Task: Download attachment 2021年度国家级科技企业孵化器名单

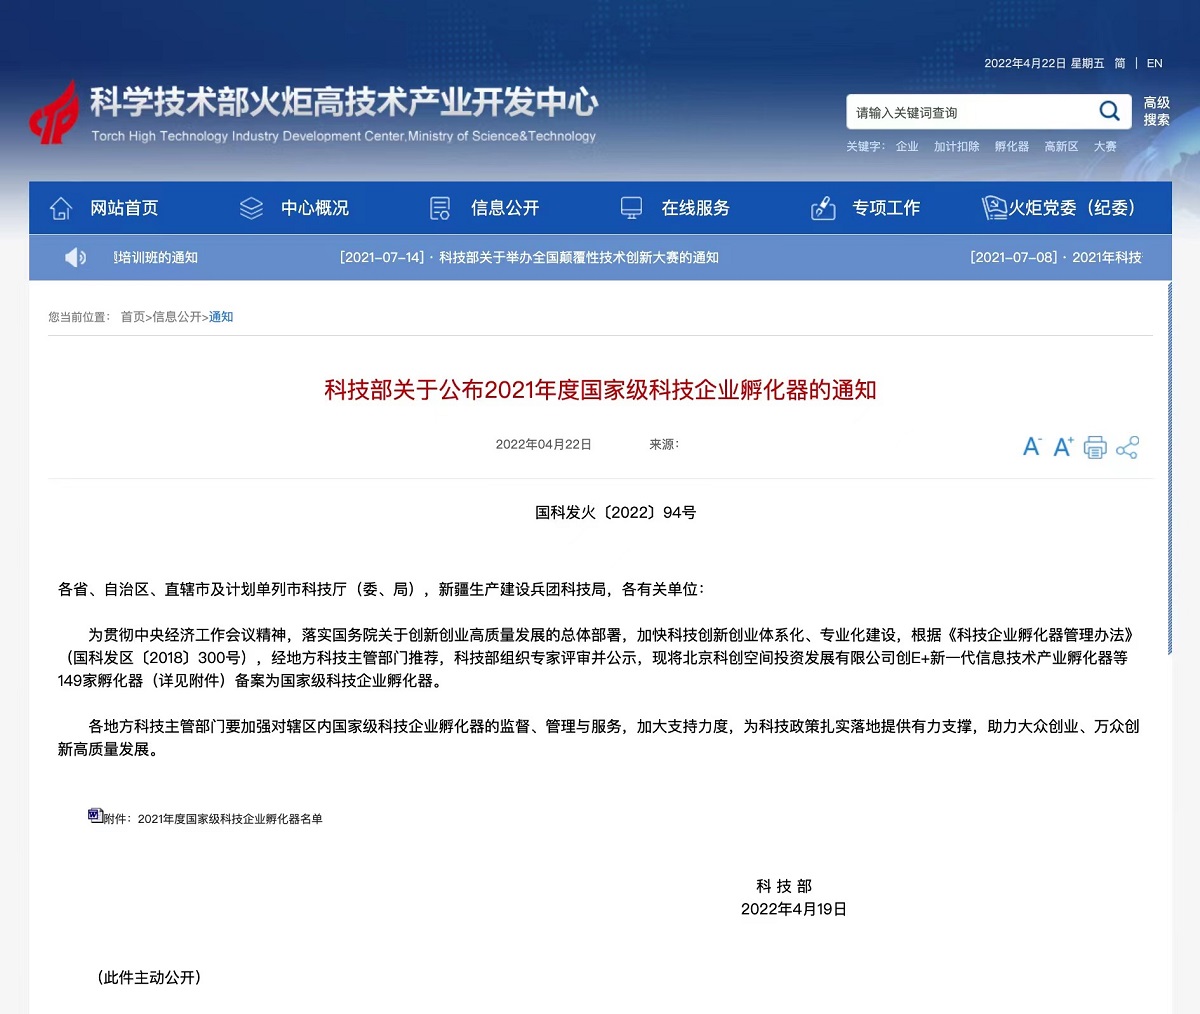Action: (x=230, y=819)
